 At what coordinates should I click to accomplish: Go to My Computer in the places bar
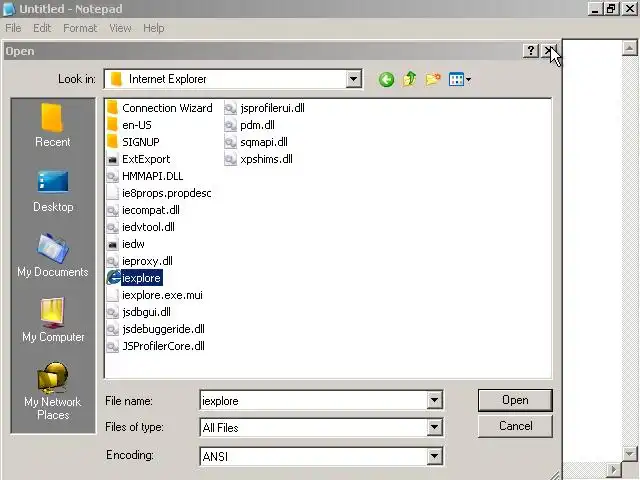pyautogui.click(x=53, y=320)
